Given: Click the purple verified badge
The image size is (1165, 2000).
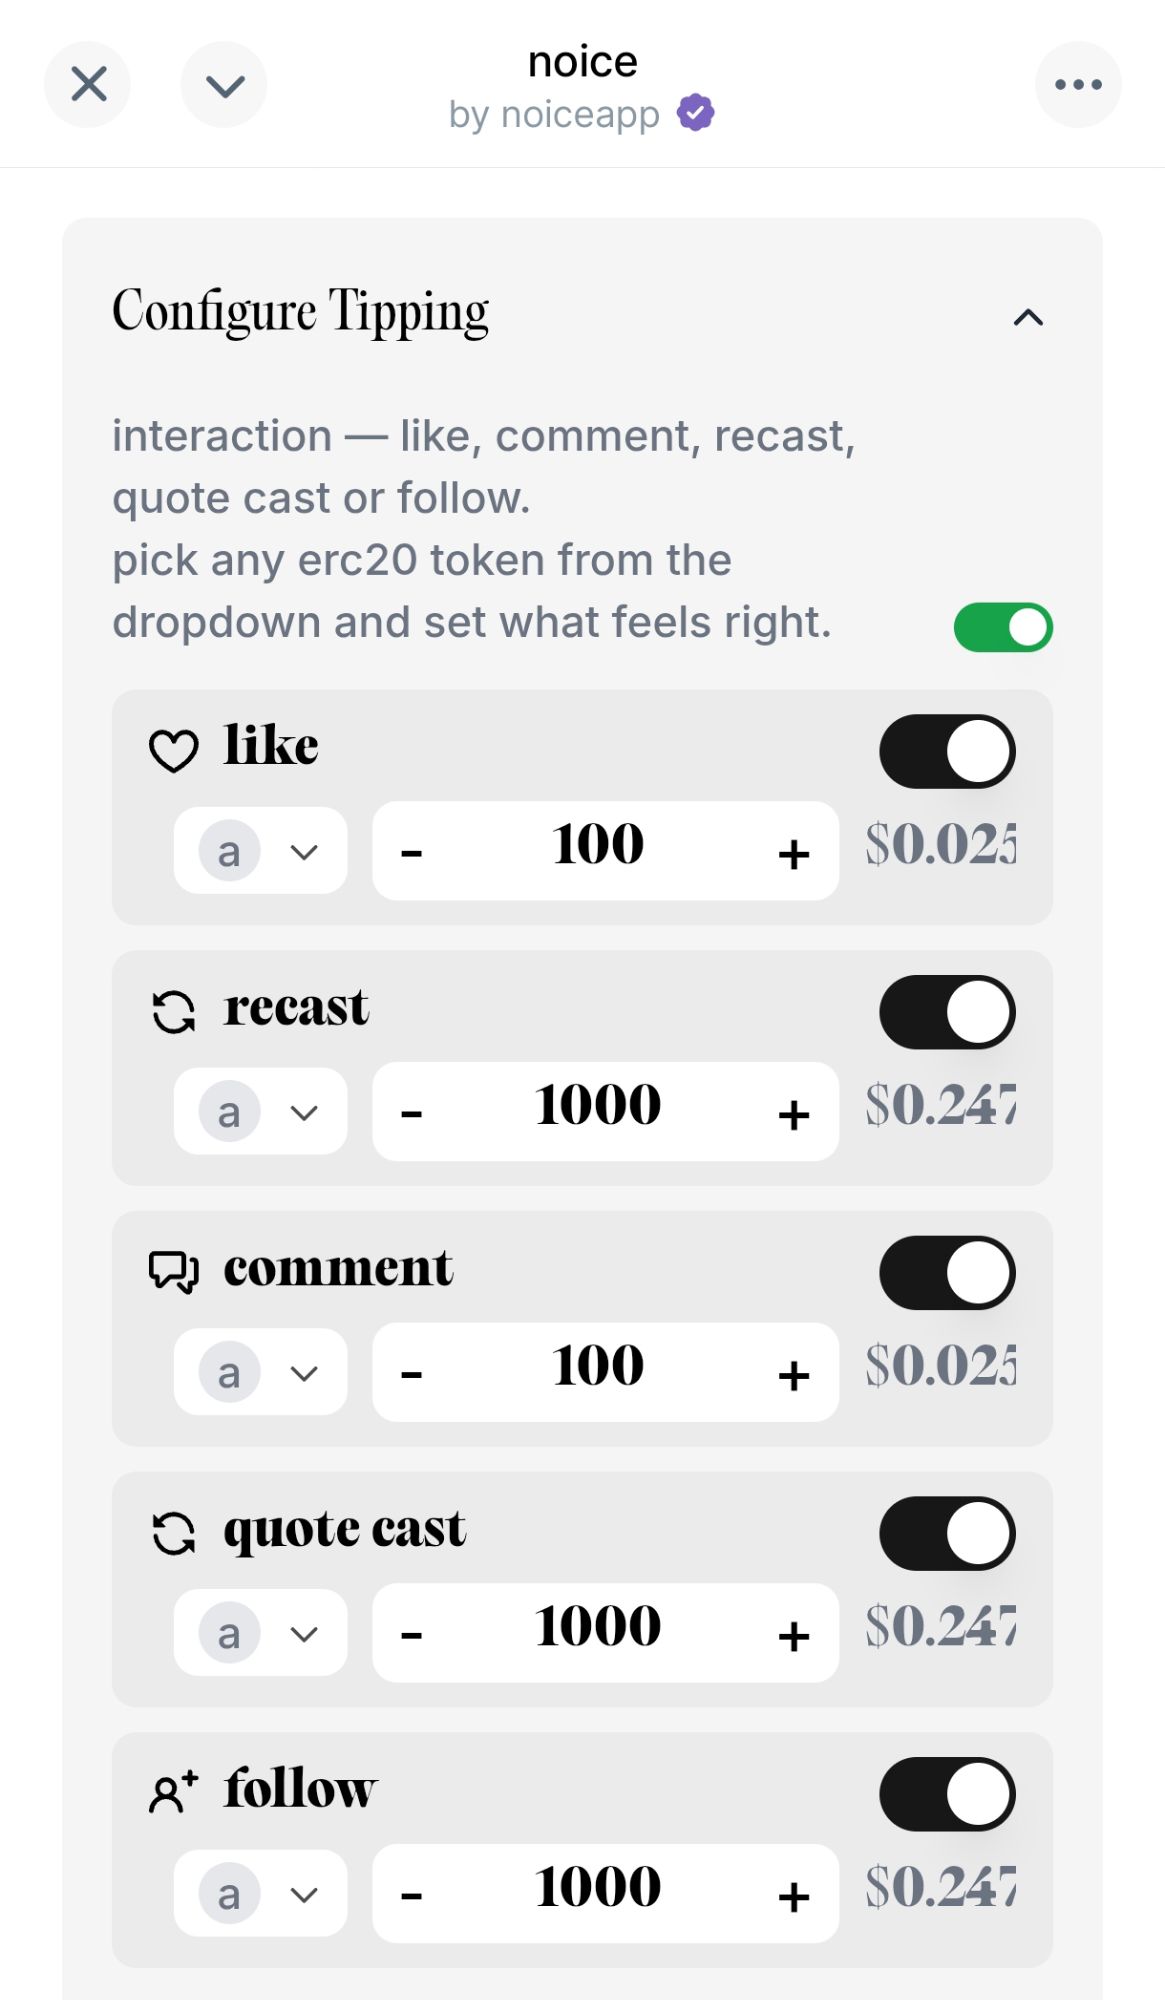Looking at the screenshot, I should (x=696, y=113).
